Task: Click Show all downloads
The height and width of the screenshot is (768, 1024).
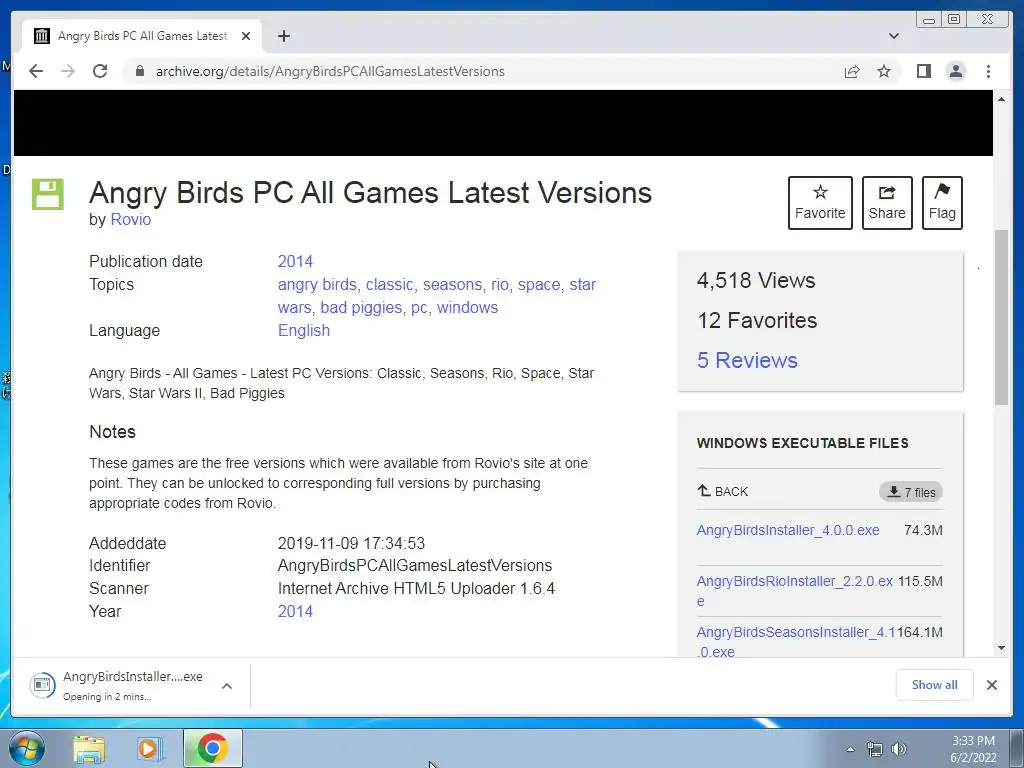Action: [x=934, y=684]
